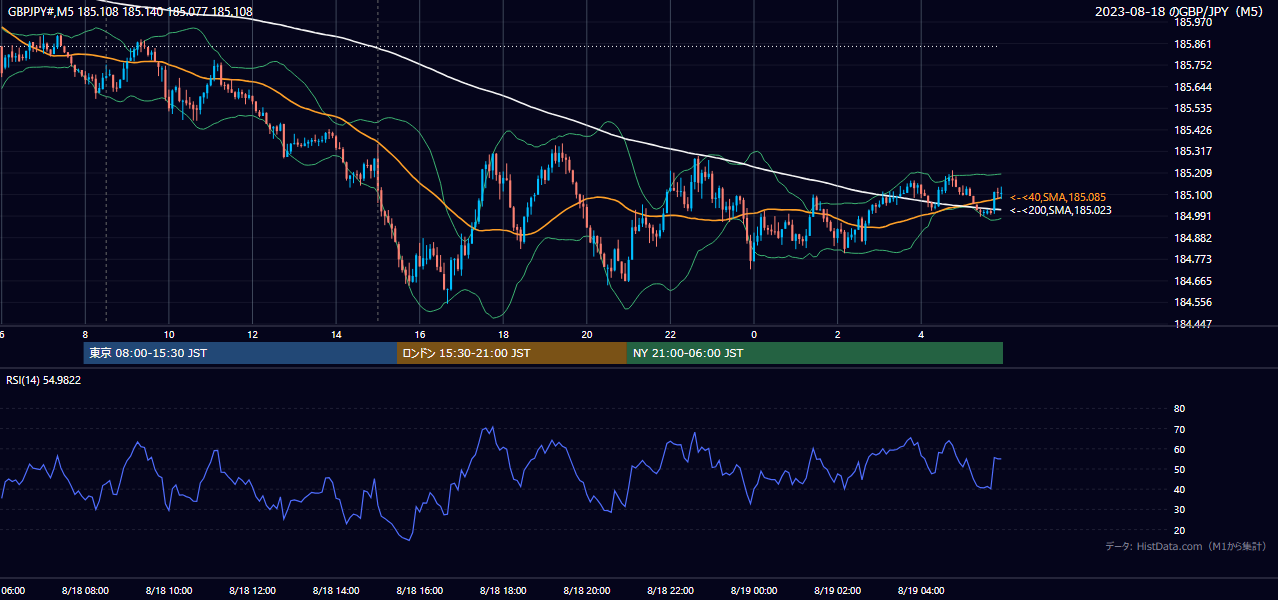1278x600 pixels.
Task: Click the bottom time label 8/19 04:00
Action: pos(921,591)
